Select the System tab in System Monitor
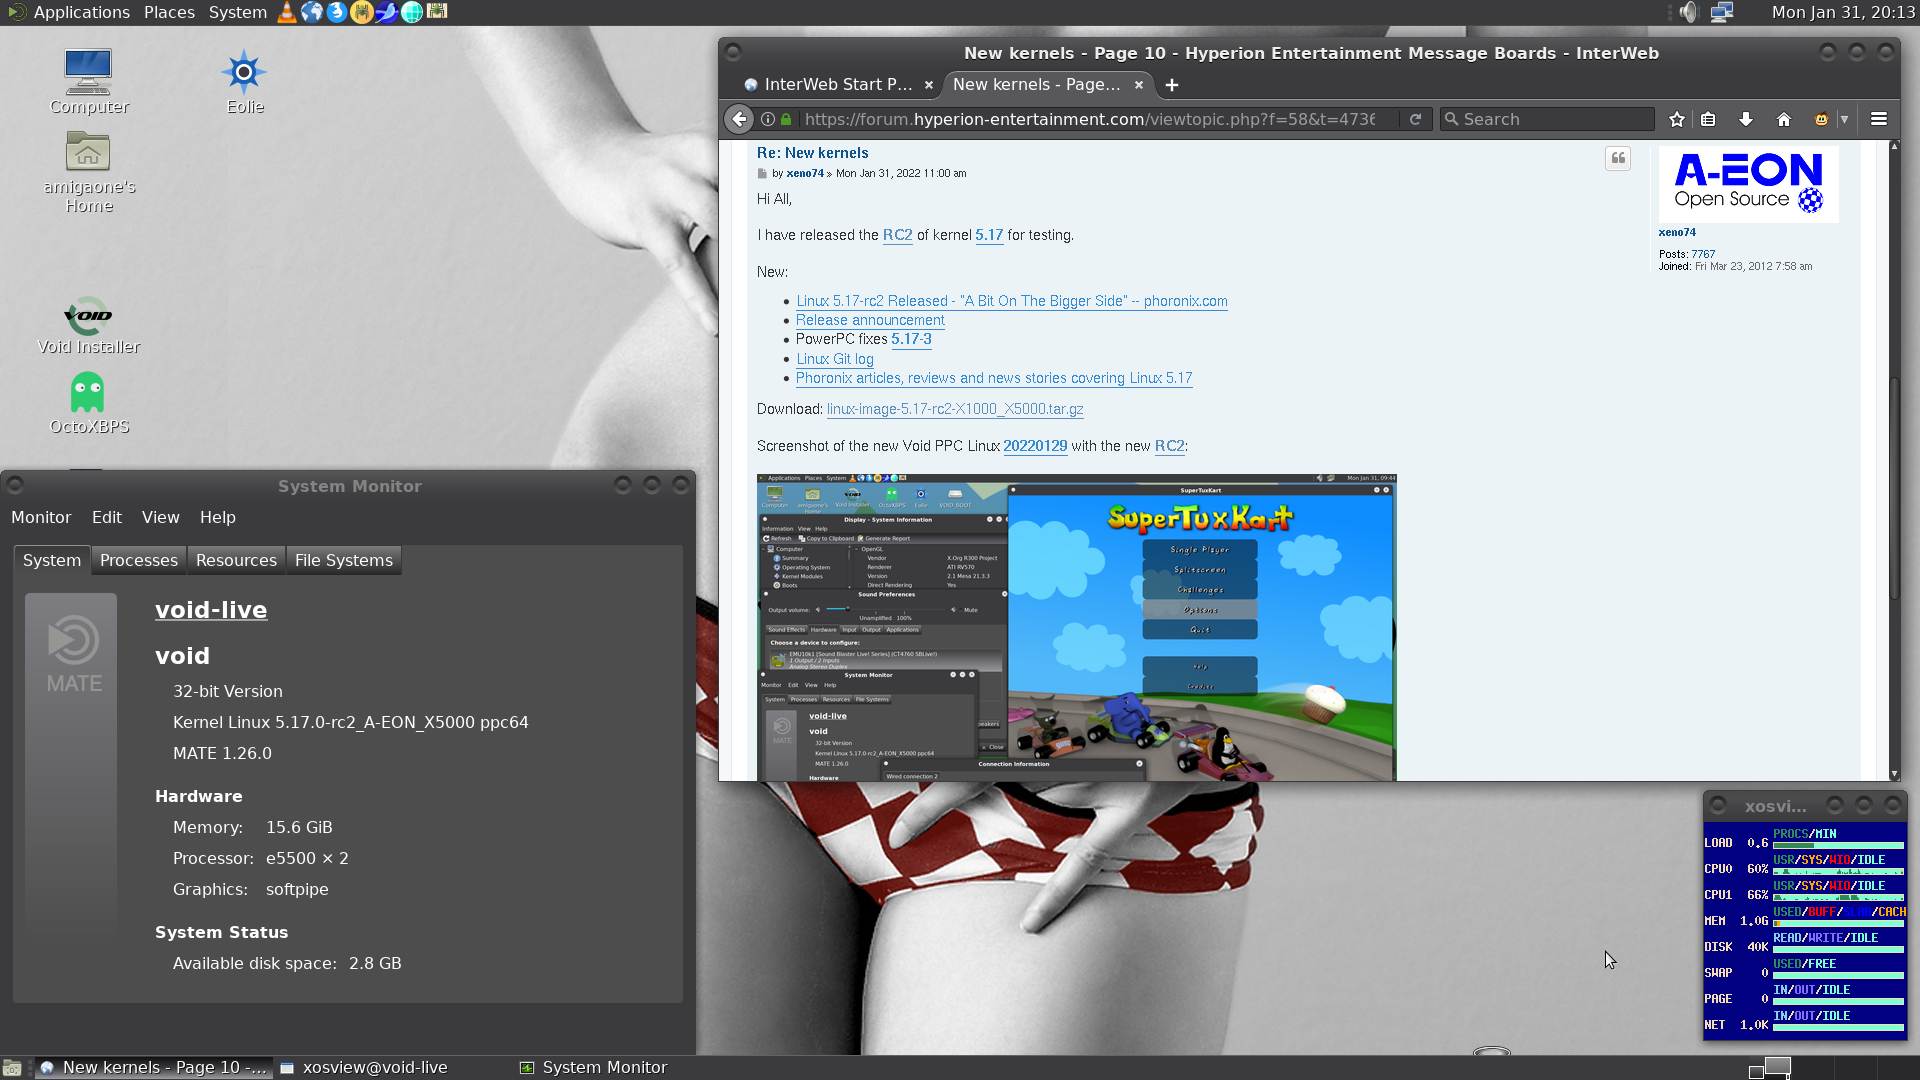This screenshot has height=1080, width=1920. [52, 560]
